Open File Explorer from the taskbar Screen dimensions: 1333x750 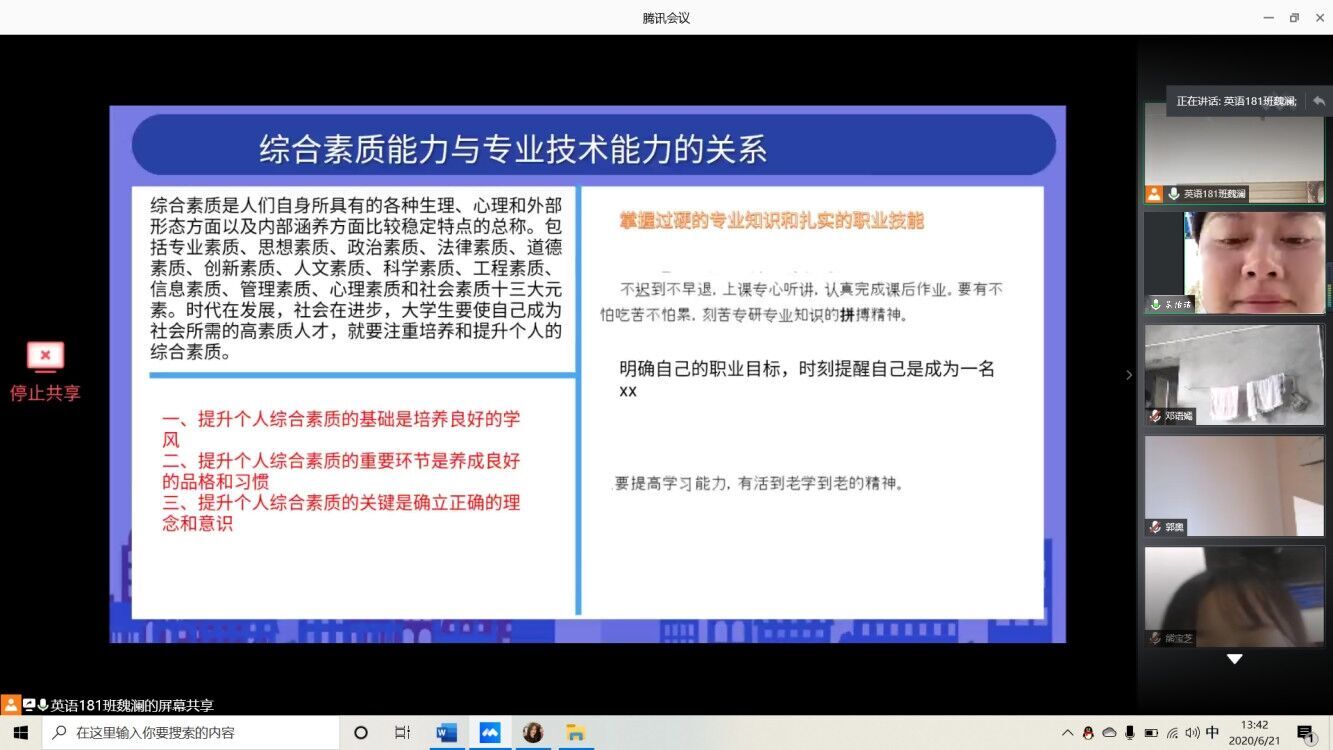575,732
